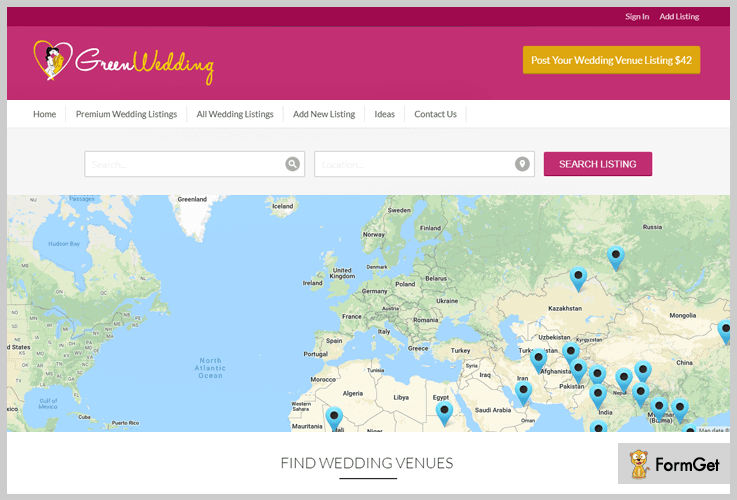This screenshot has height=500, width=737.
Task: Select the map marker near Oman
Action: tap(523, 393)
